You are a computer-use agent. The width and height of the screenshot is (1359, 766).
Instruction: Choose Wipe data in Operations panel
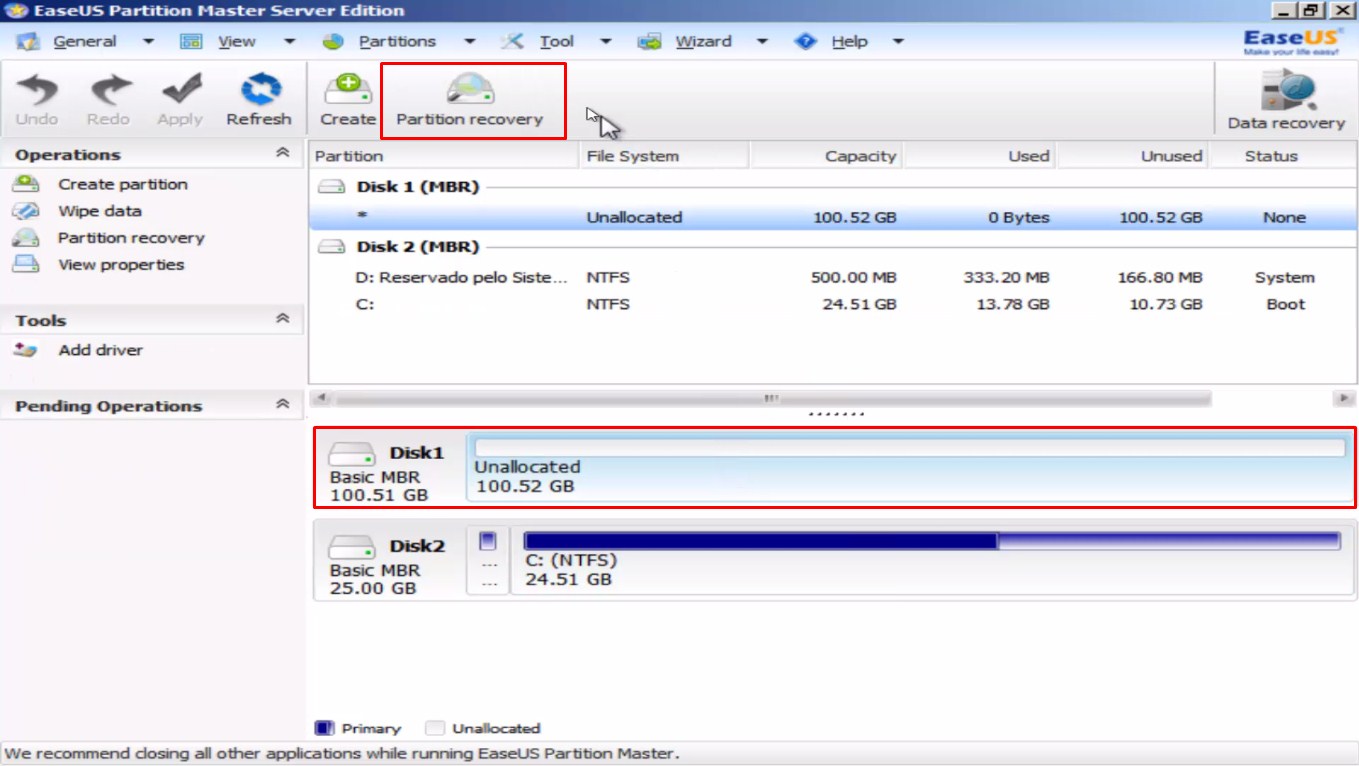tap(99, 211)
